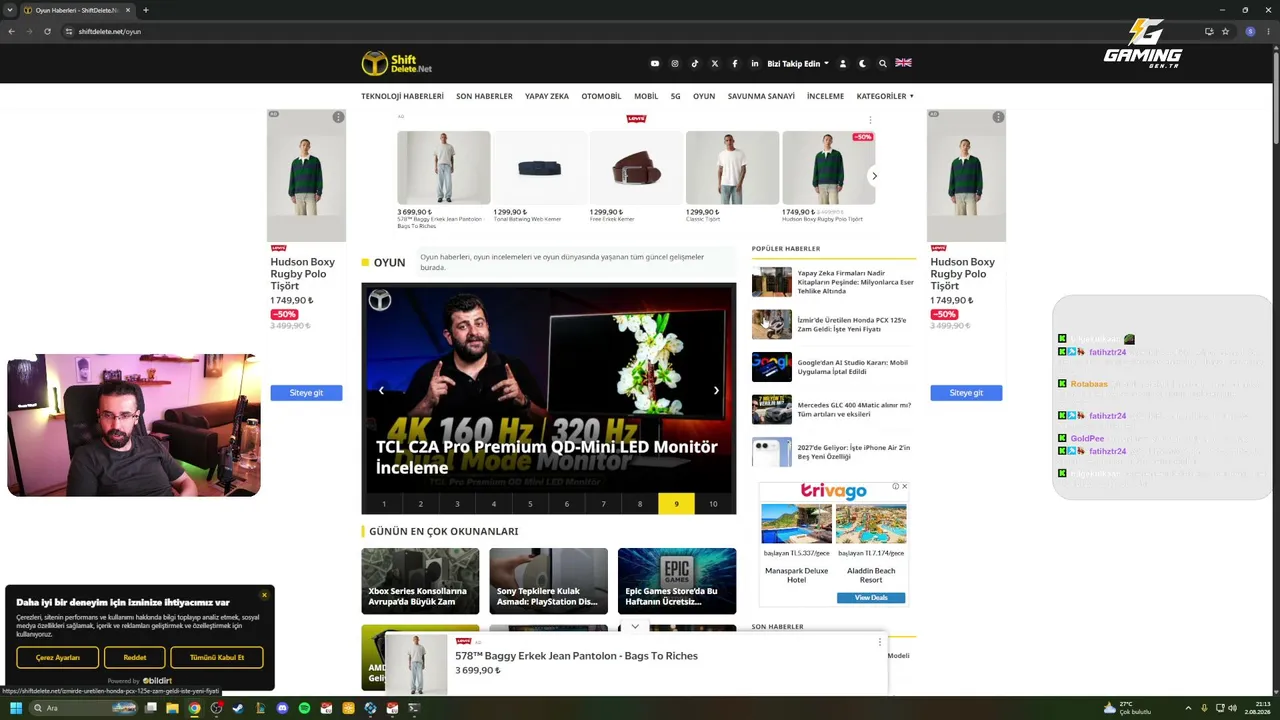Screen dimensions: 1280x720
Task: Collapse the bottom Levi's ad chevron
Action: pos(635,627)
